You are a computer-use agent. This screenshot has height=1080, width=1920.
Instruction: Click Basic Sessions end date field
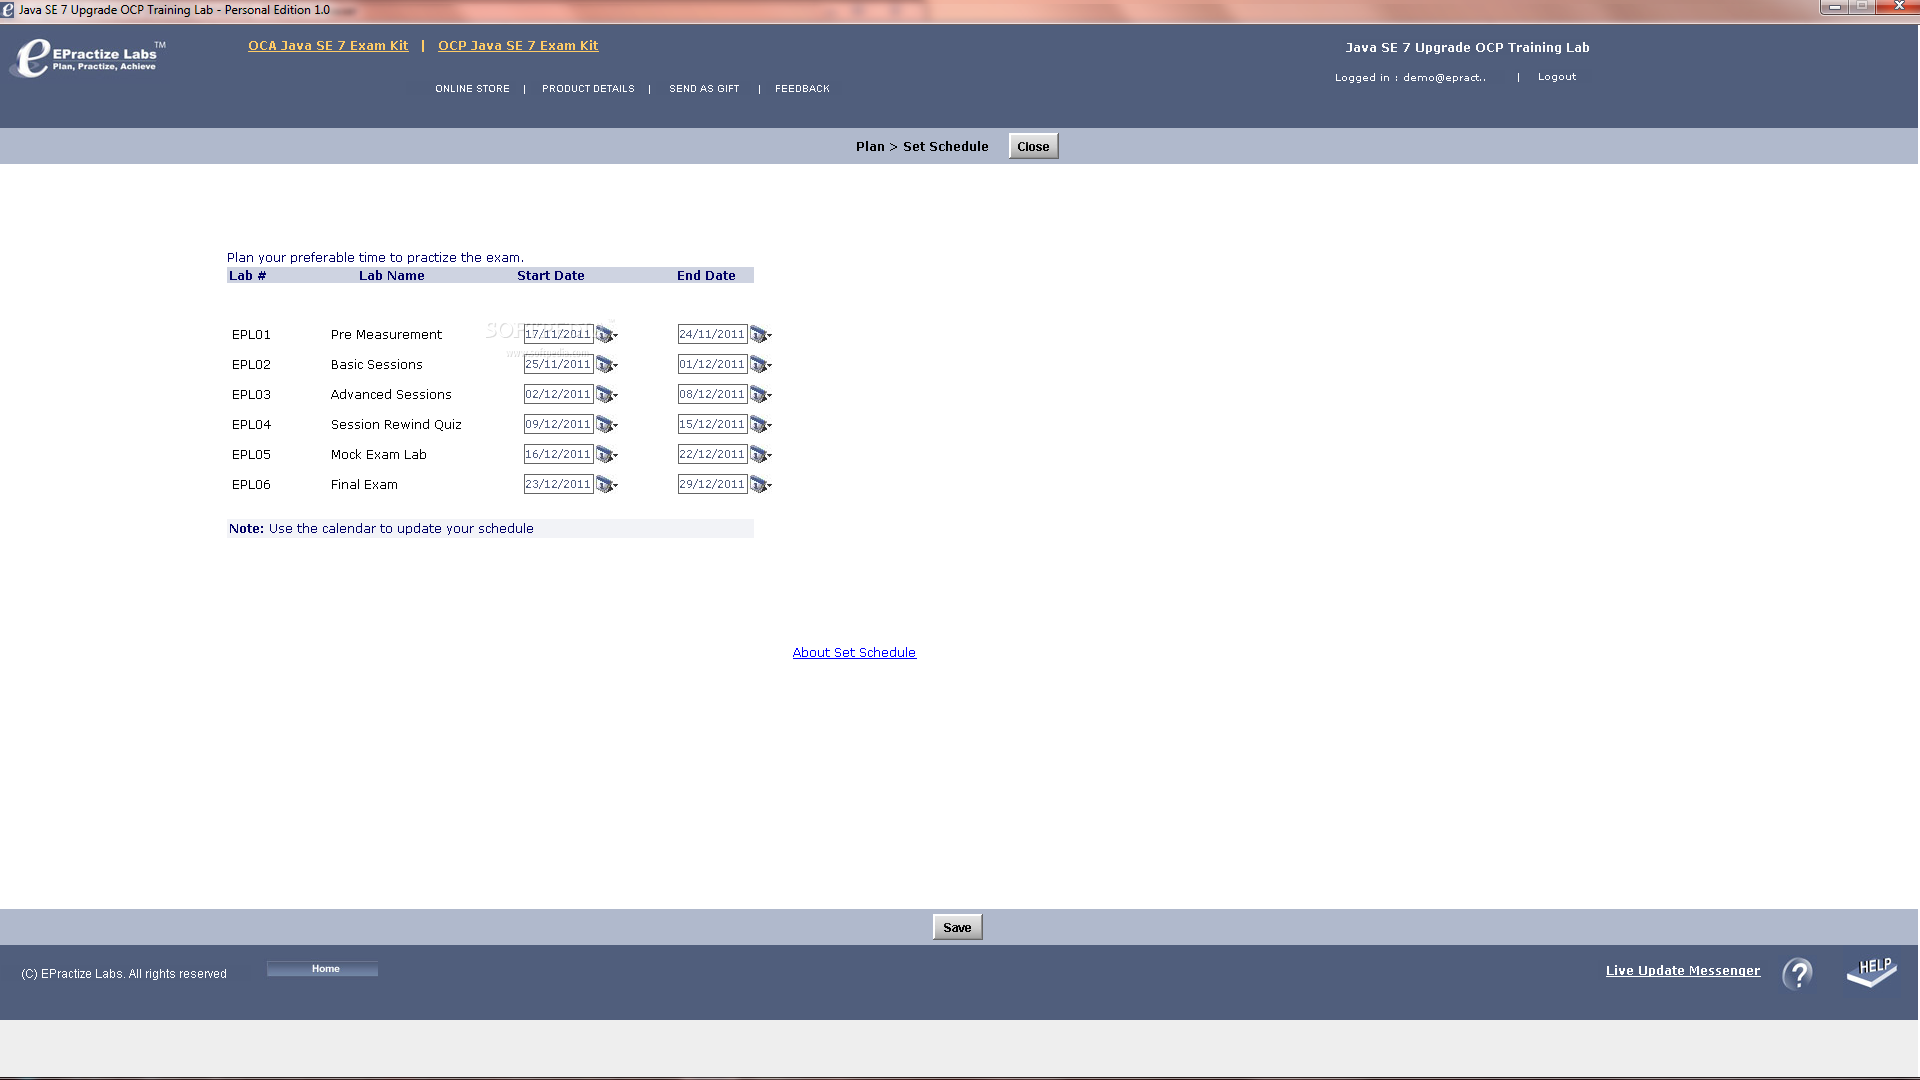(x=713, y=364)
